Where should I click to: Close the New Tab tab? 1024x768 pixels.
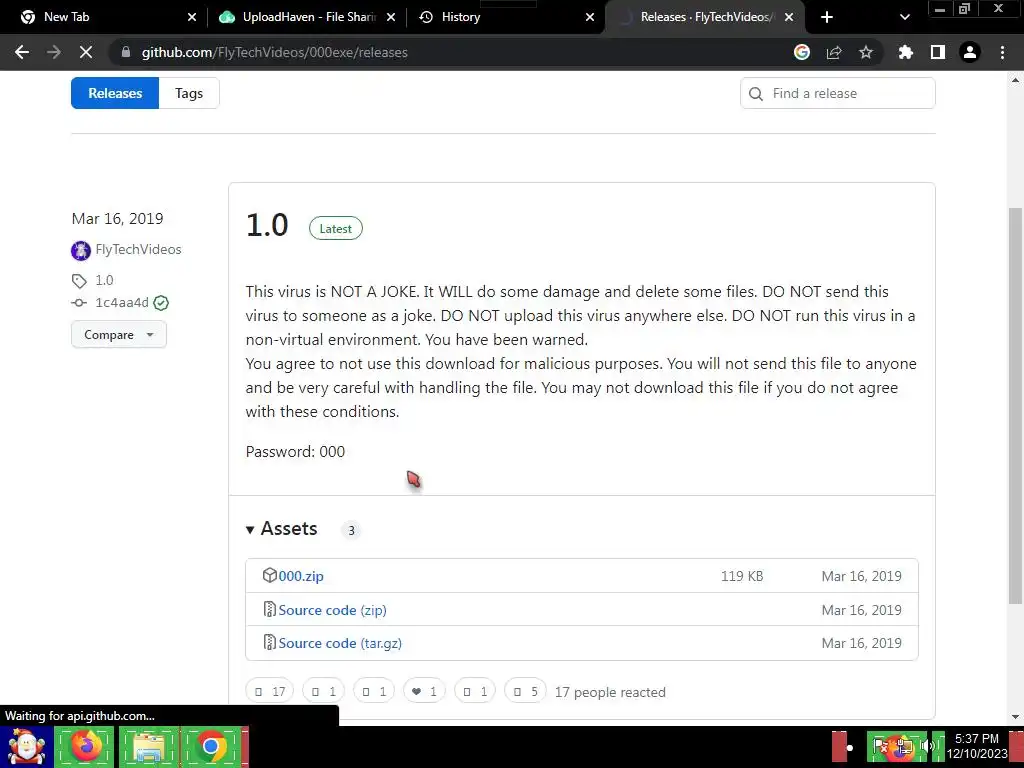point(191,17)
